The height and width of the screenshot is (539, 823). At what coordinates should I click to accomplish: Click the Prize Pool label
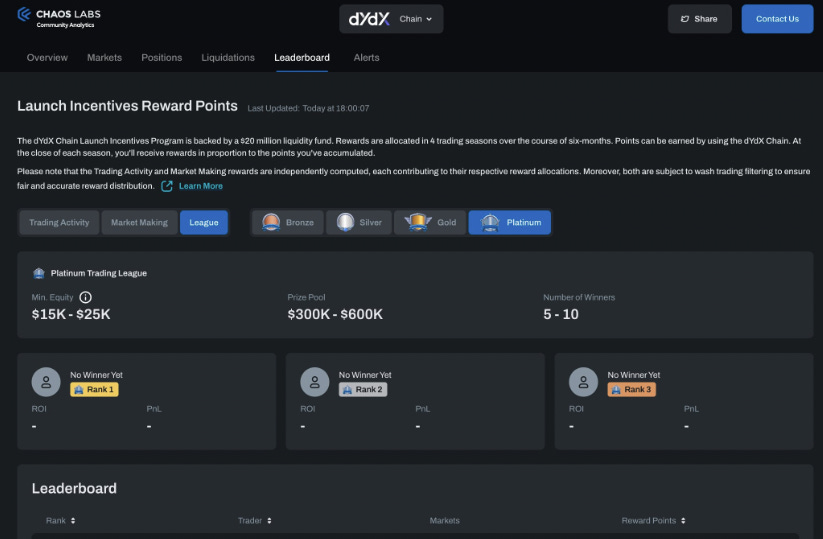(307, 298)
